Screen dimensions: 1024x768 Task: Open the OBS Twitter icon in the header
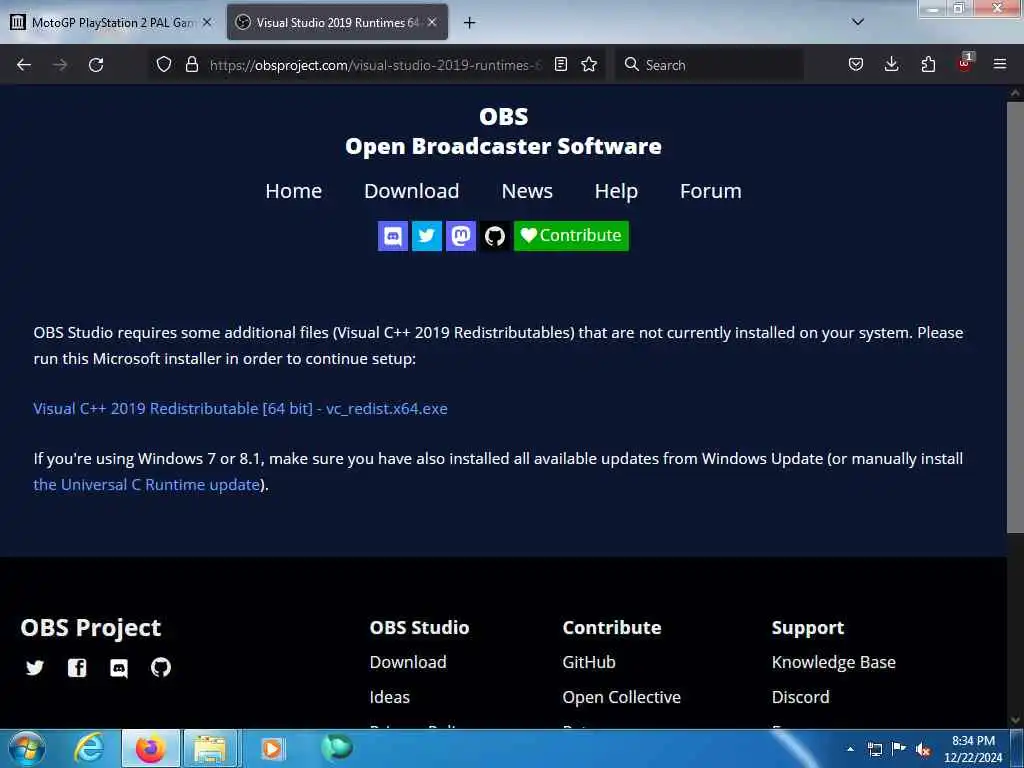(x=426, y=236)
